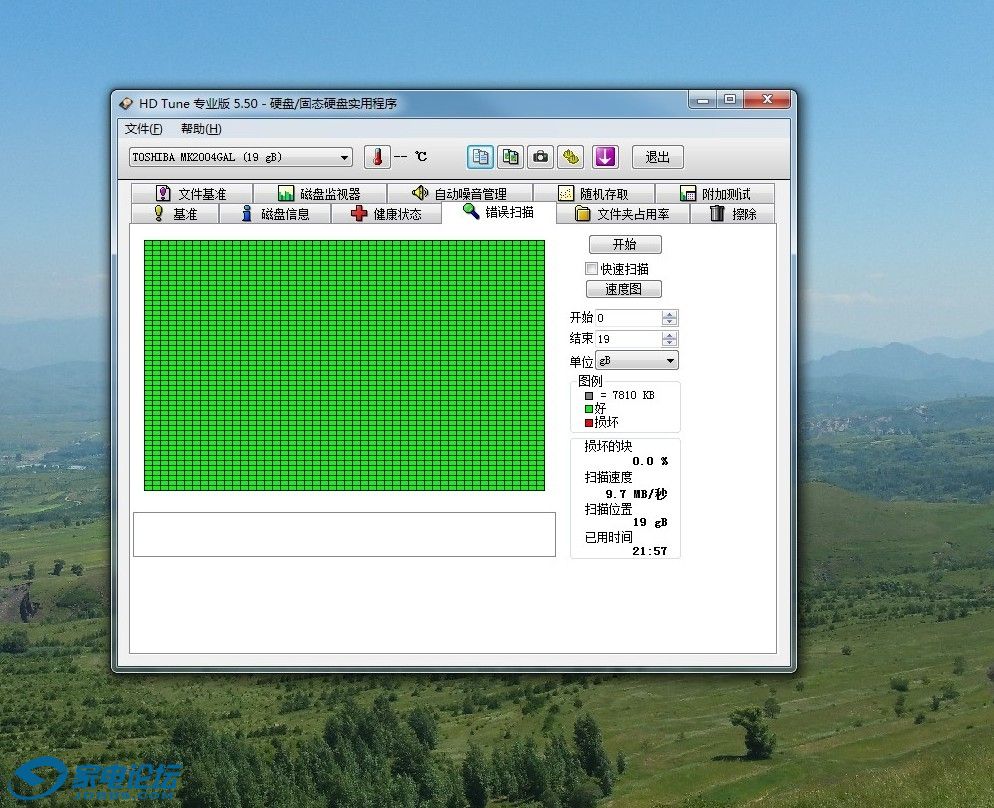994x808 pixels.
Task: Click the 退出 exit button
Action: pos(657,157)
